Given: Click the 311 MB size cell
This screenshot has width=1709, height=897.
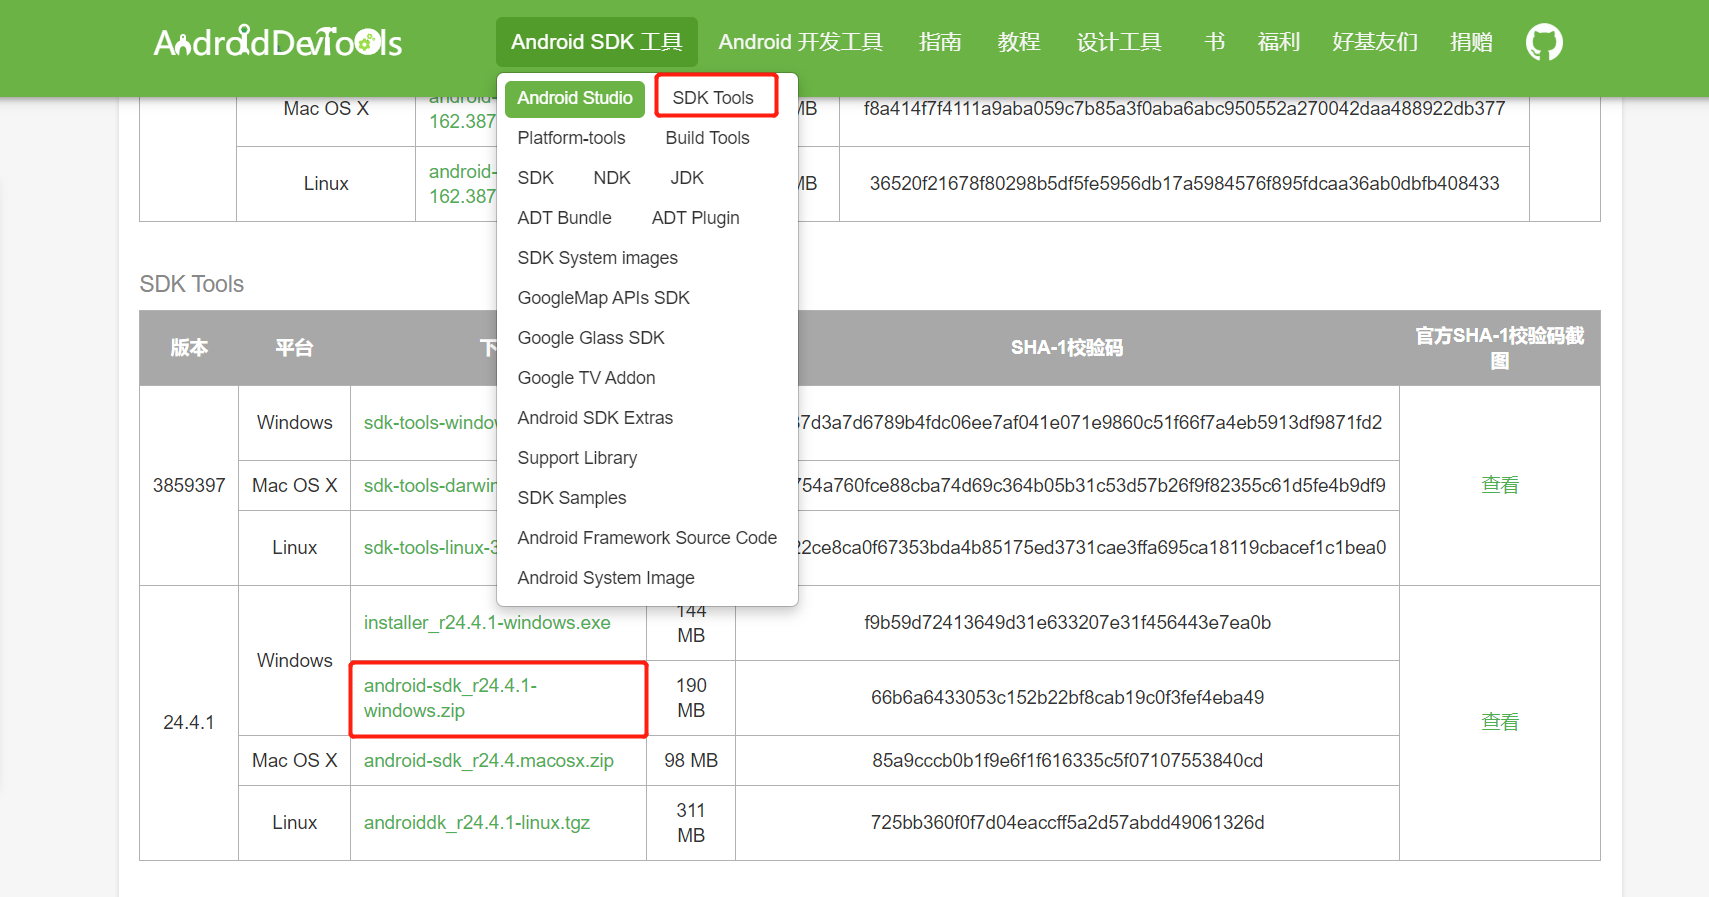Looking at the screenshot, I should click(x=691, y=823).
